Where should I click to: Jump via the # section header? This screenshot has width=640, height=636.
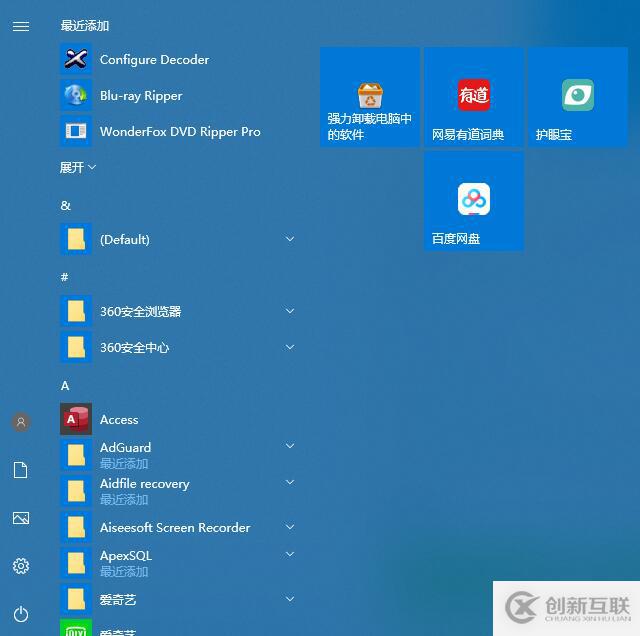[64, 278]
